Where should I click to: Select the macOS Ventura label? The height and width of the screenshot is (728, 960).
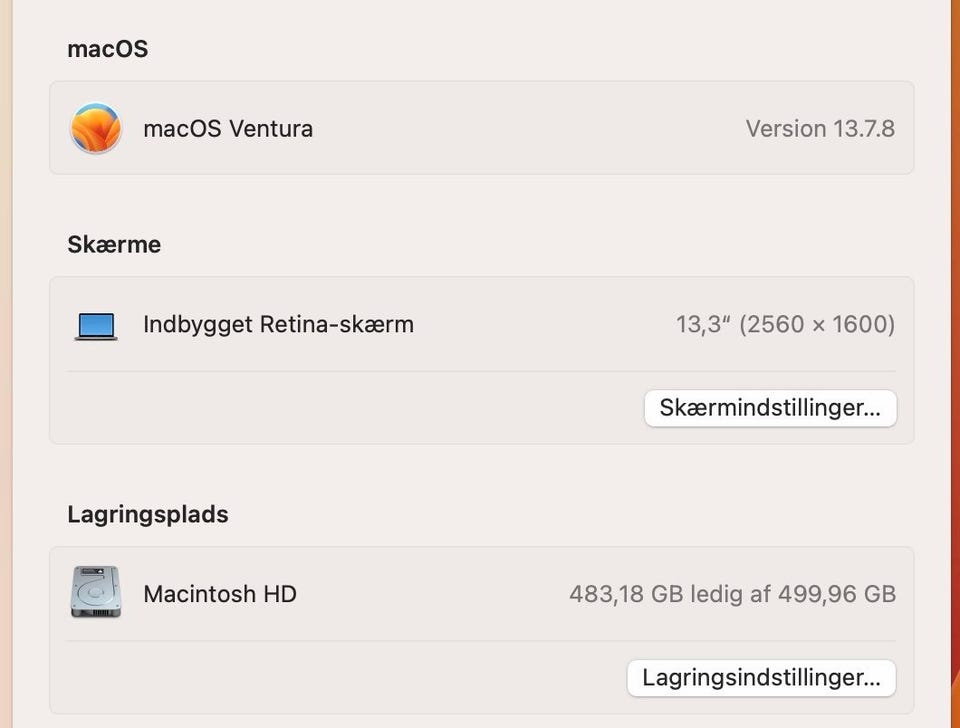(228, 128)
